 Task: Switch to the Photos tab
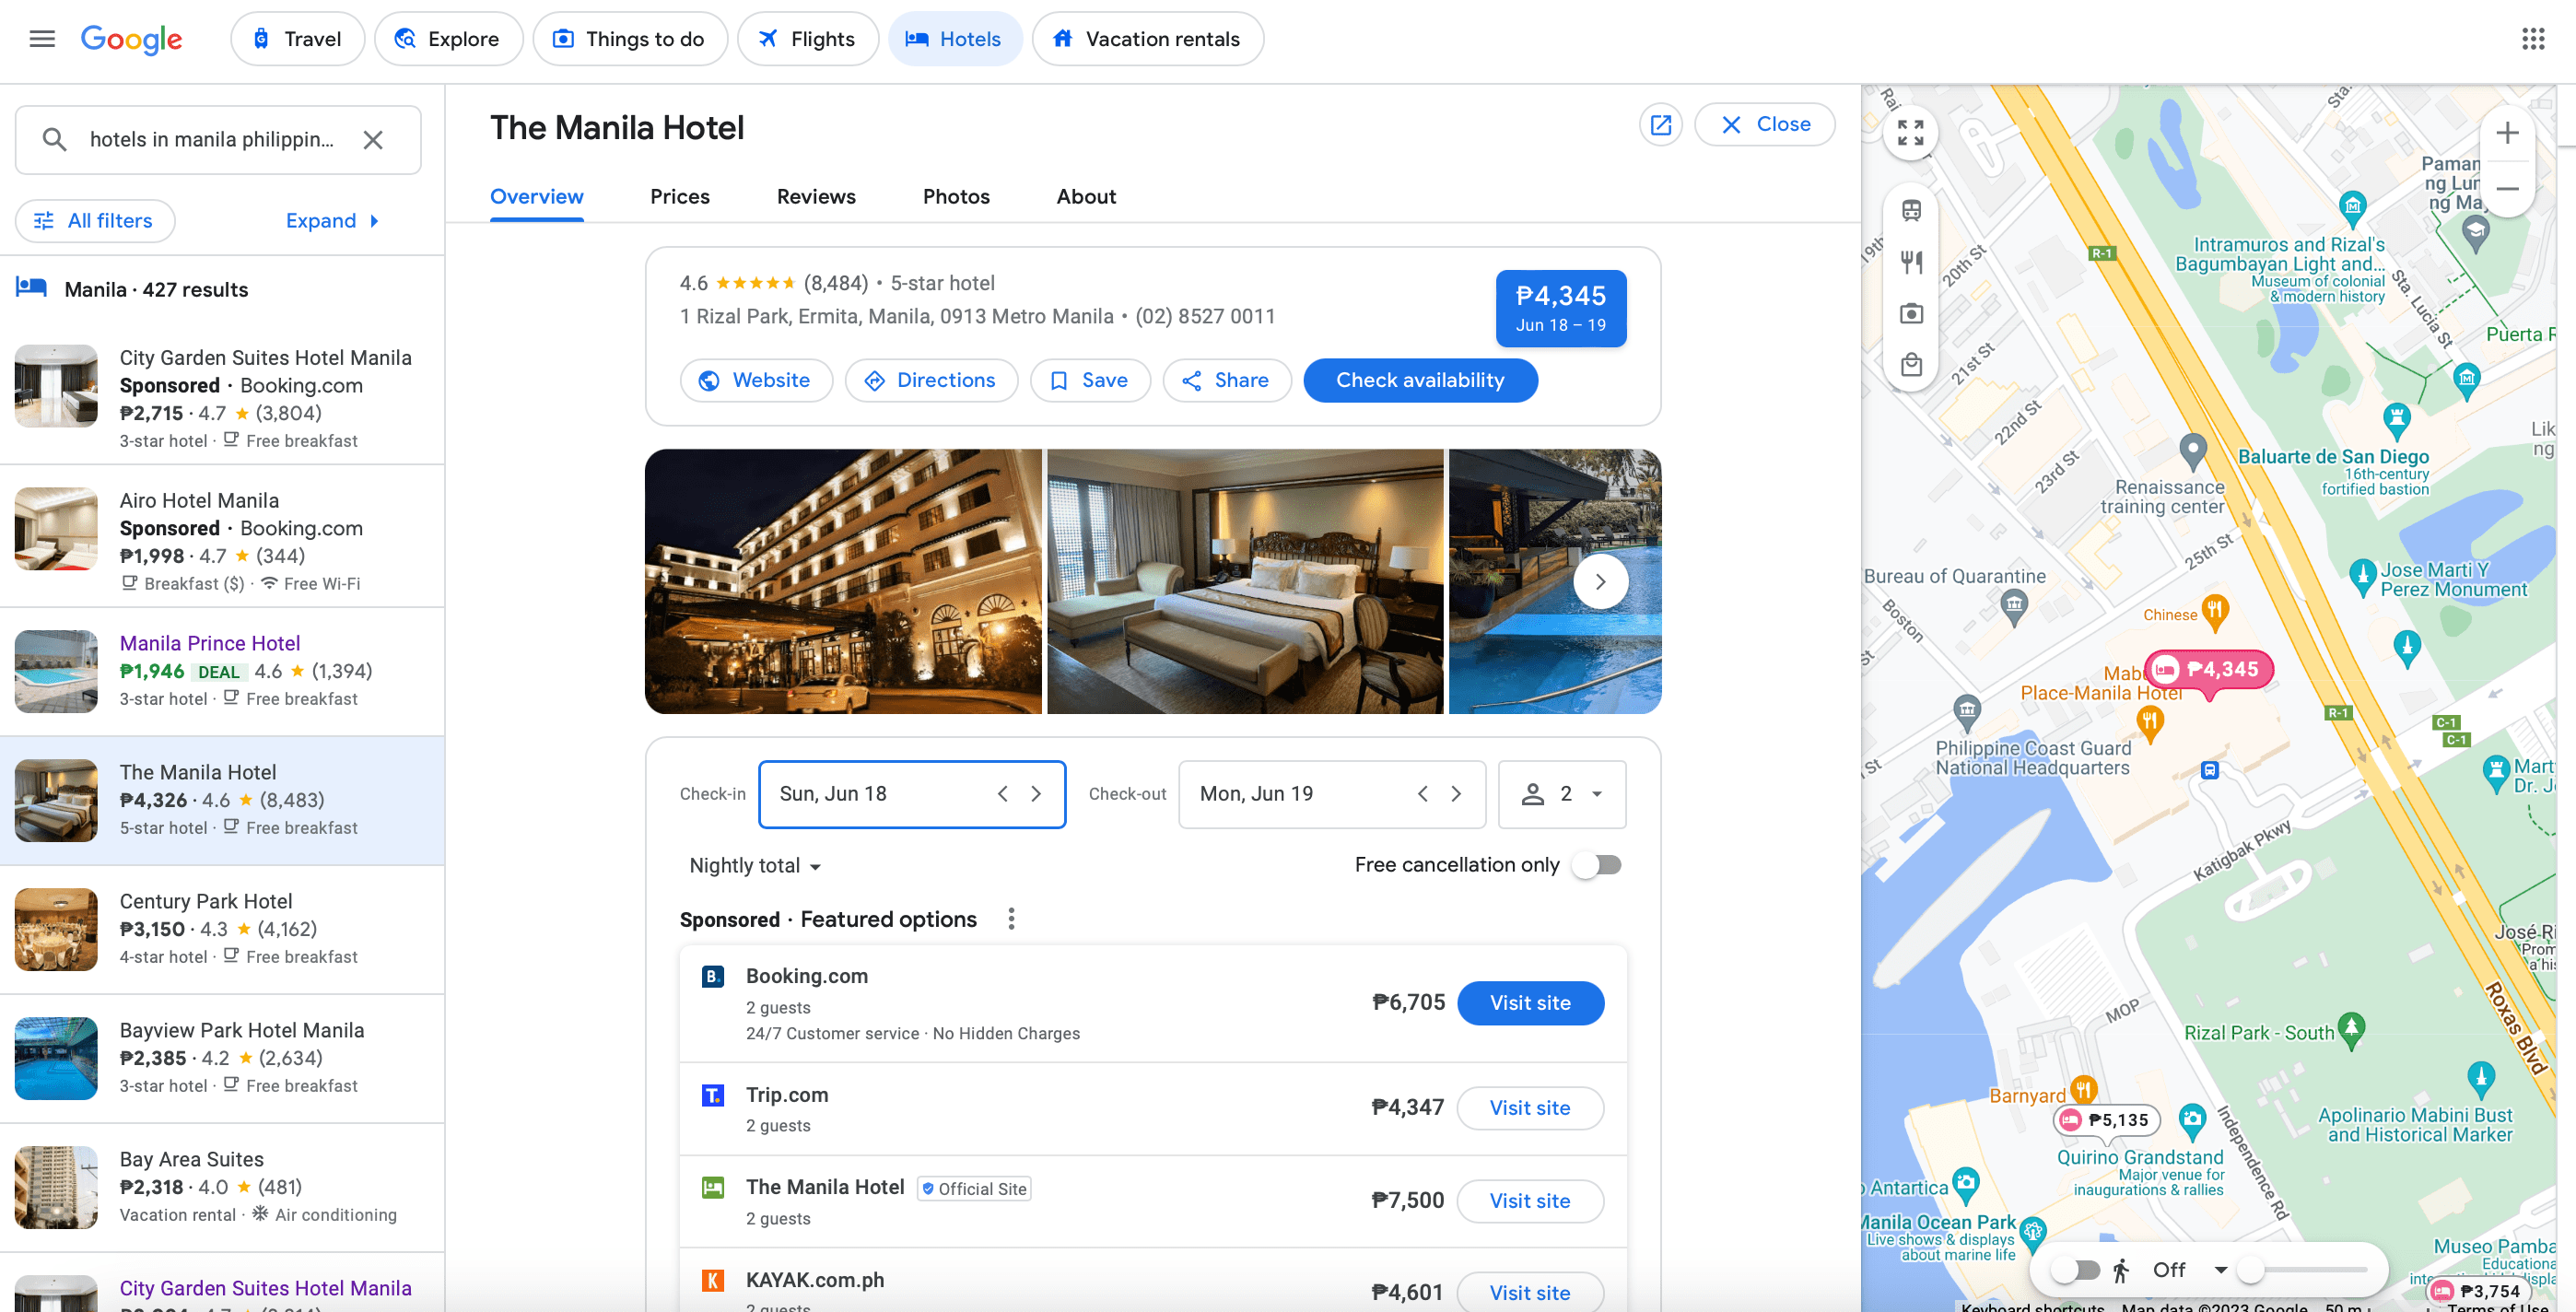coord(956,197)
